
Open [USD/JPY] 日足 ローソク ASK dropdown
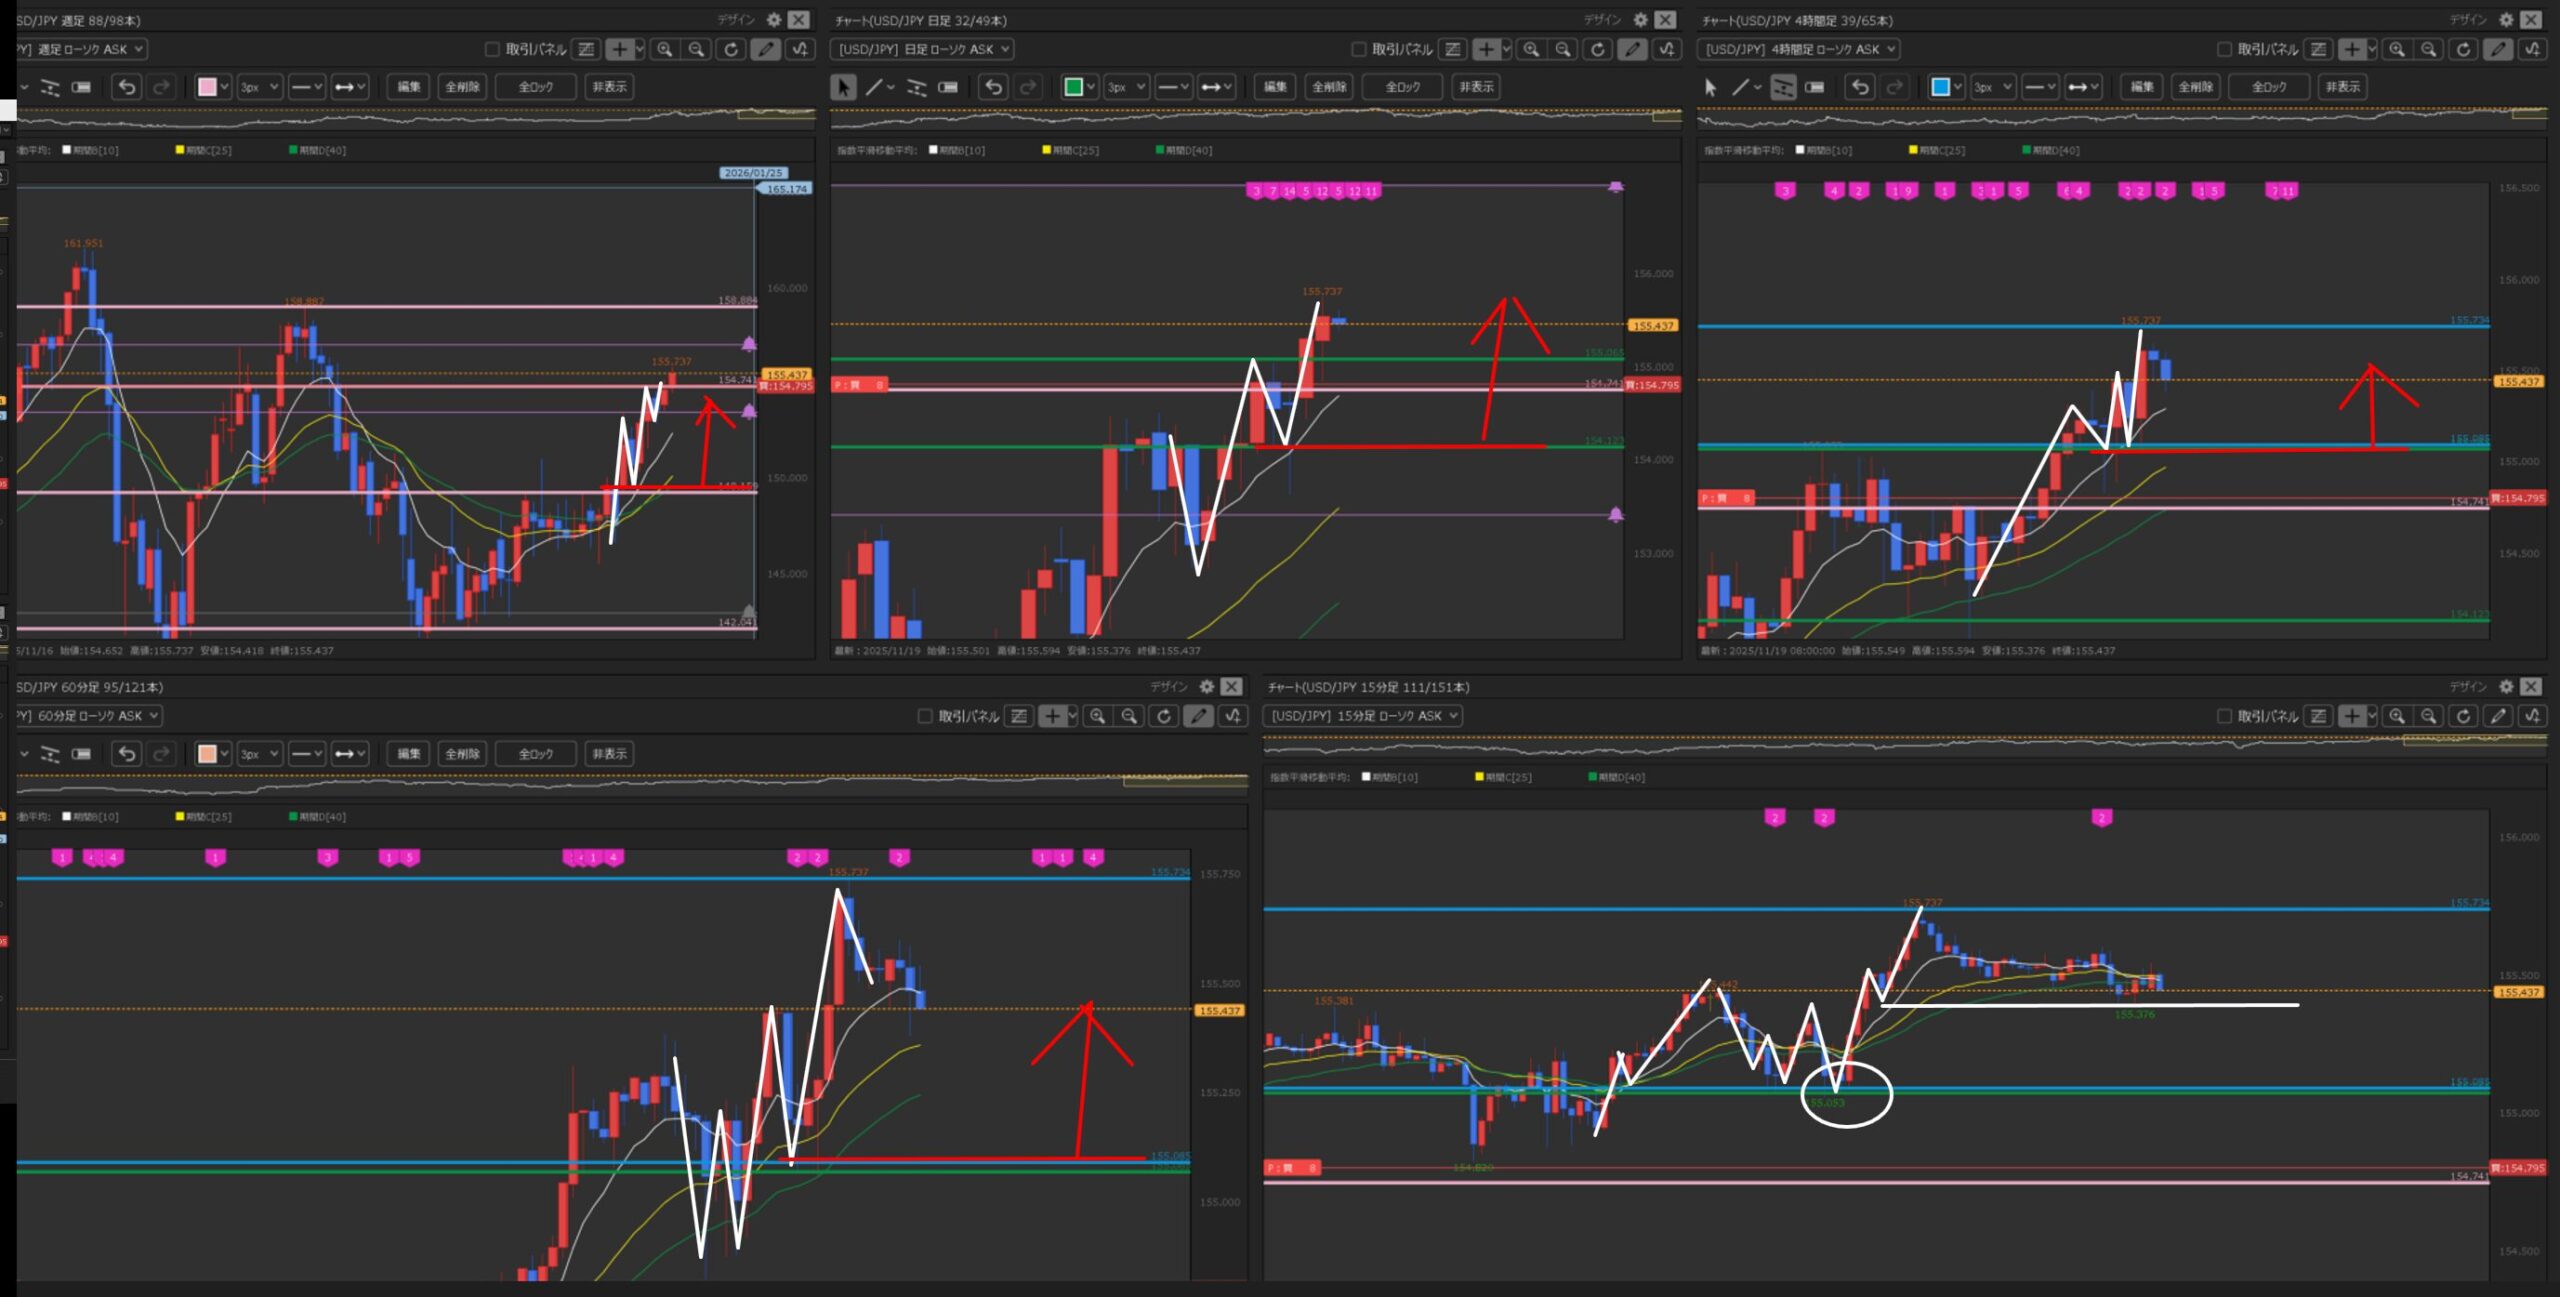(x=923, y=49)
